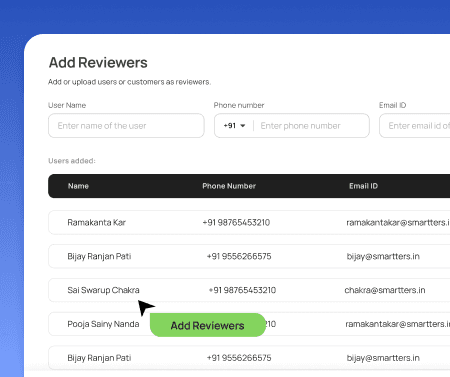Click the chakra@smartters.in email cell

(385, 290)
